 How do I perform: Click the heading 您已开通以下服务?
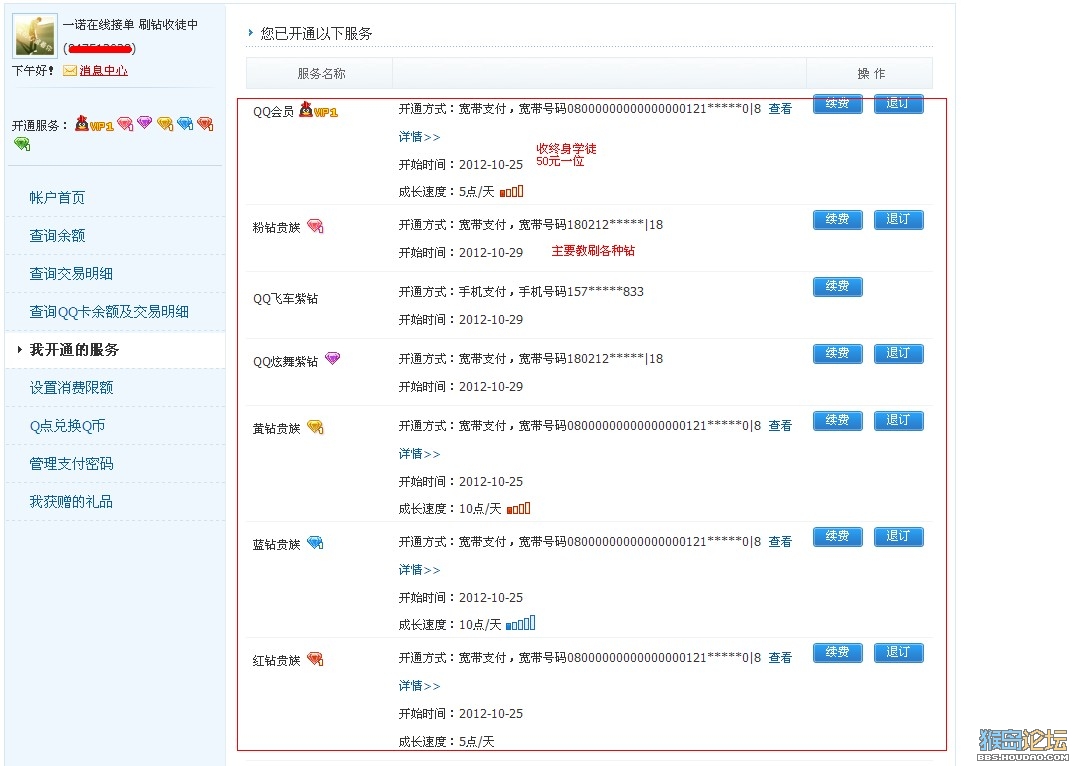pos(316,34)
